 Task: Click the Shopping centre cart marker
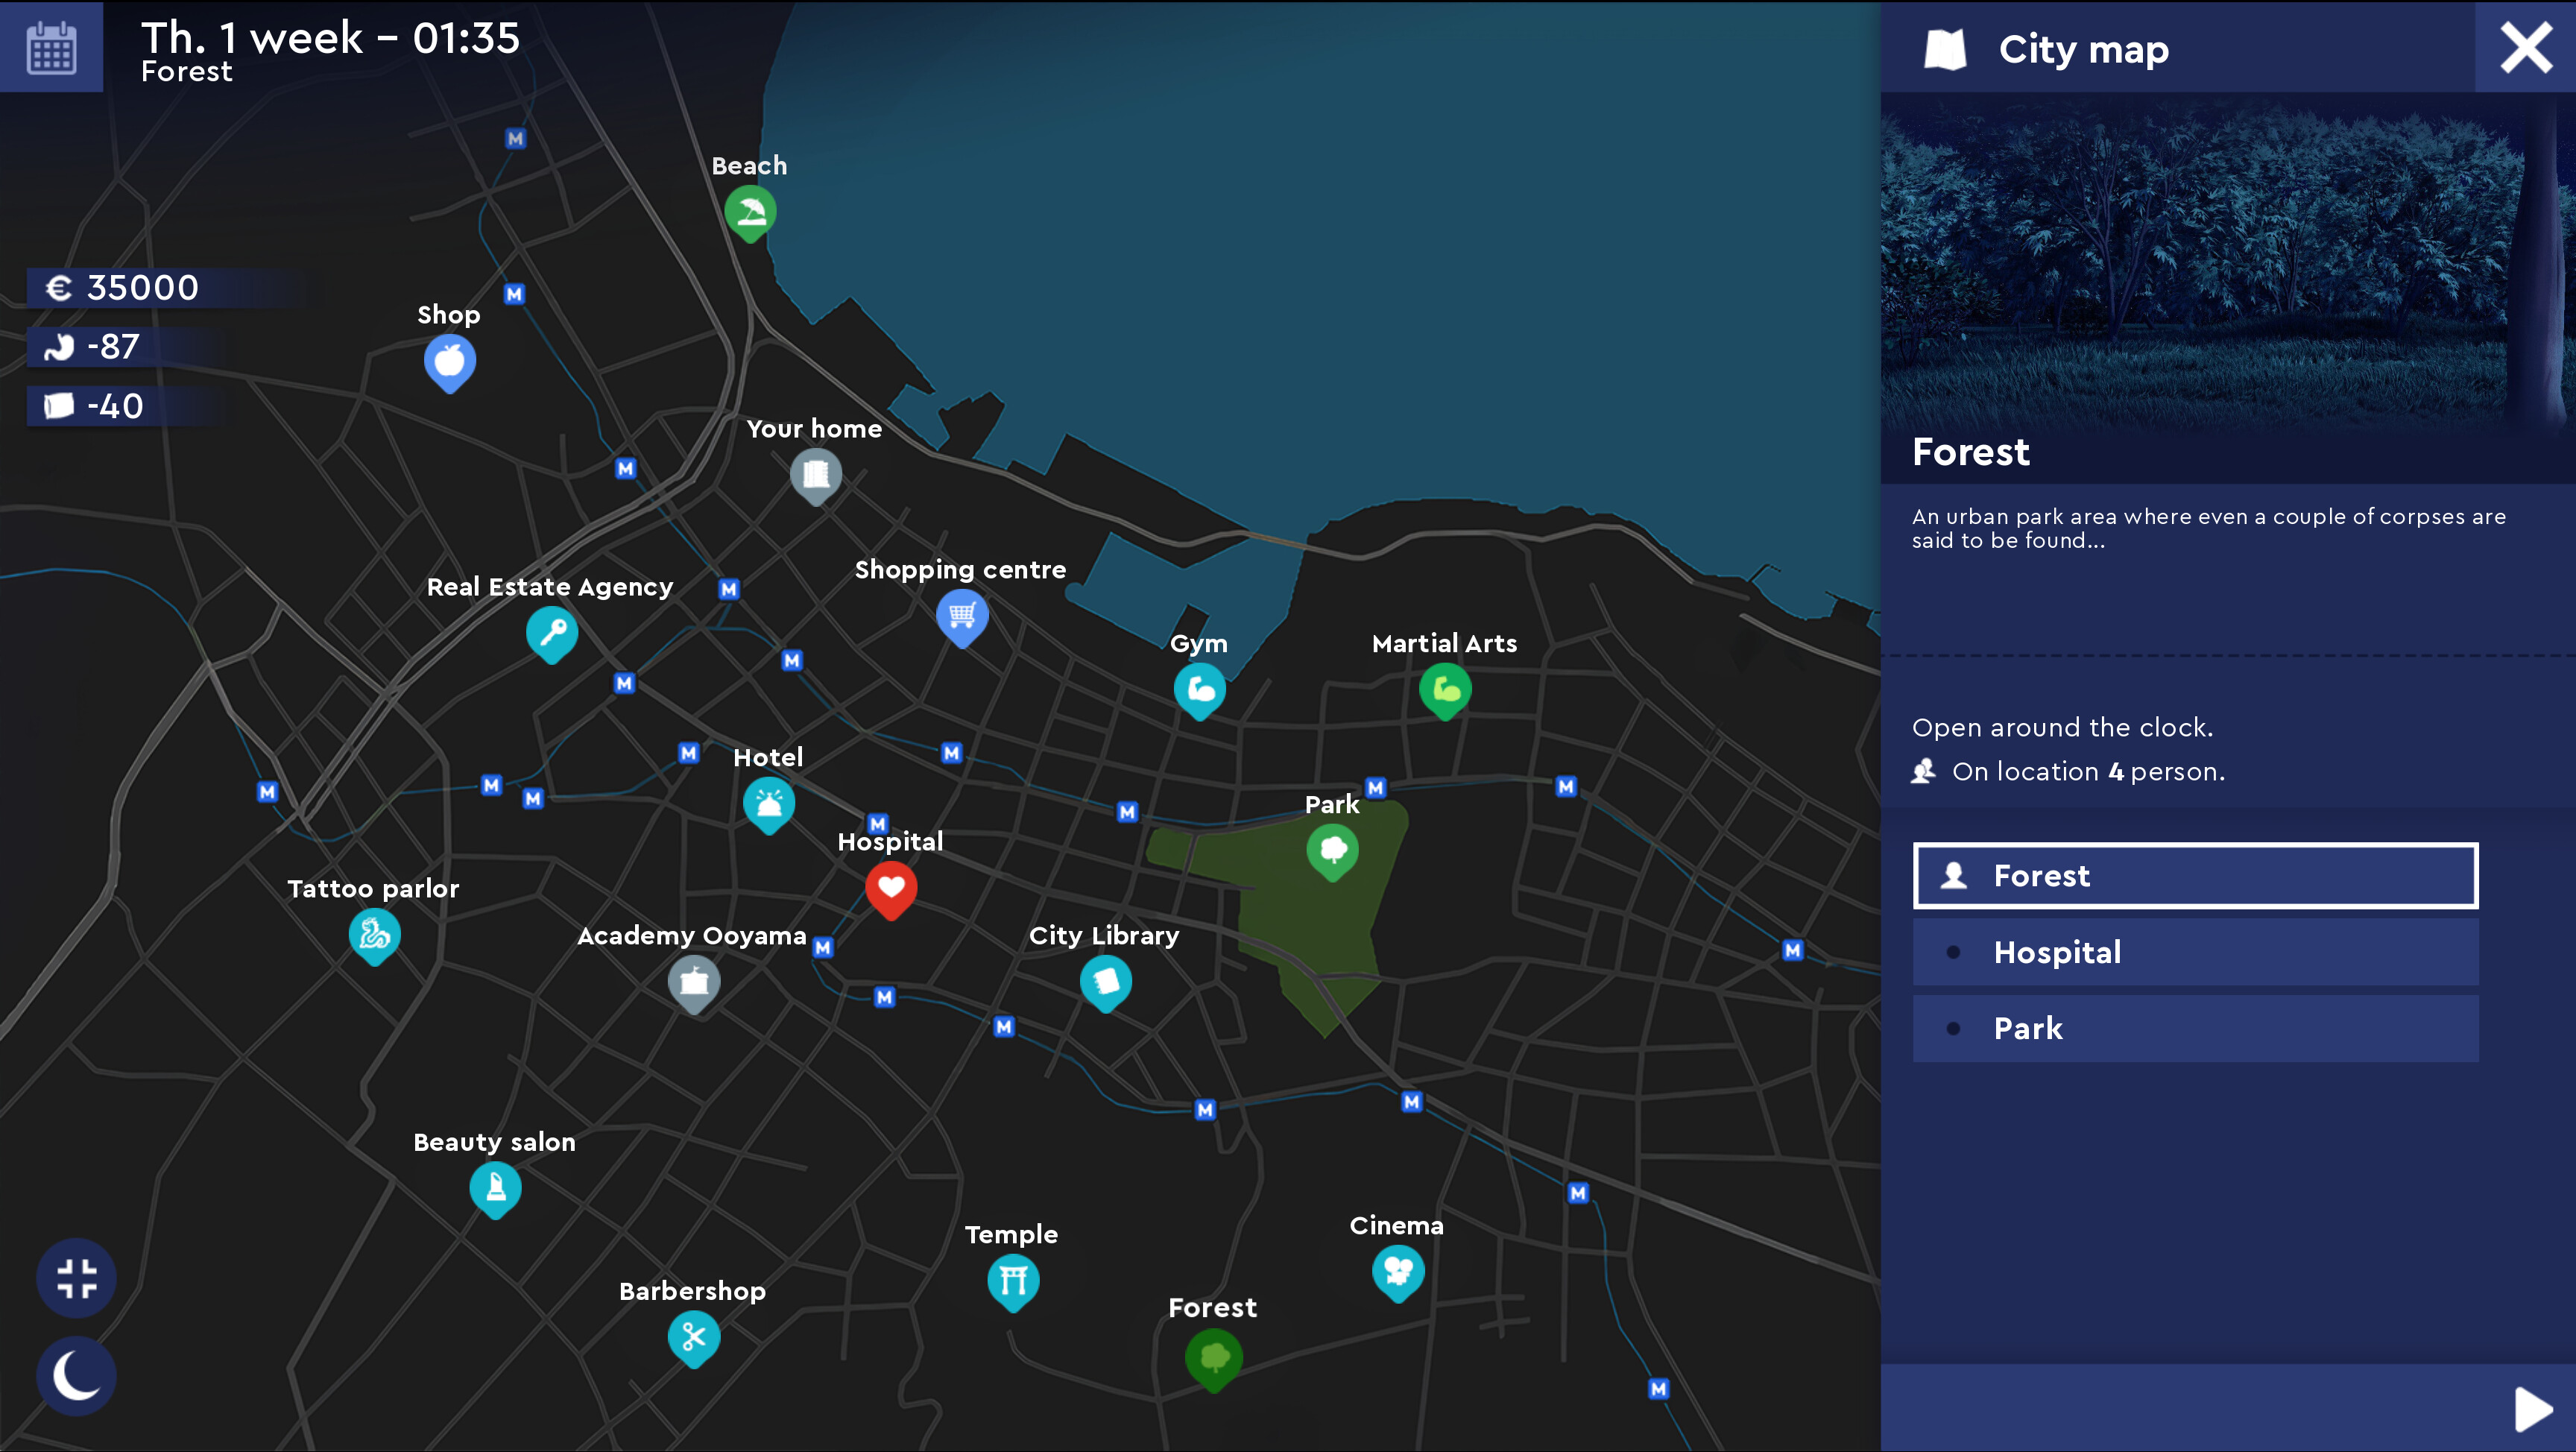coord(962,617)
